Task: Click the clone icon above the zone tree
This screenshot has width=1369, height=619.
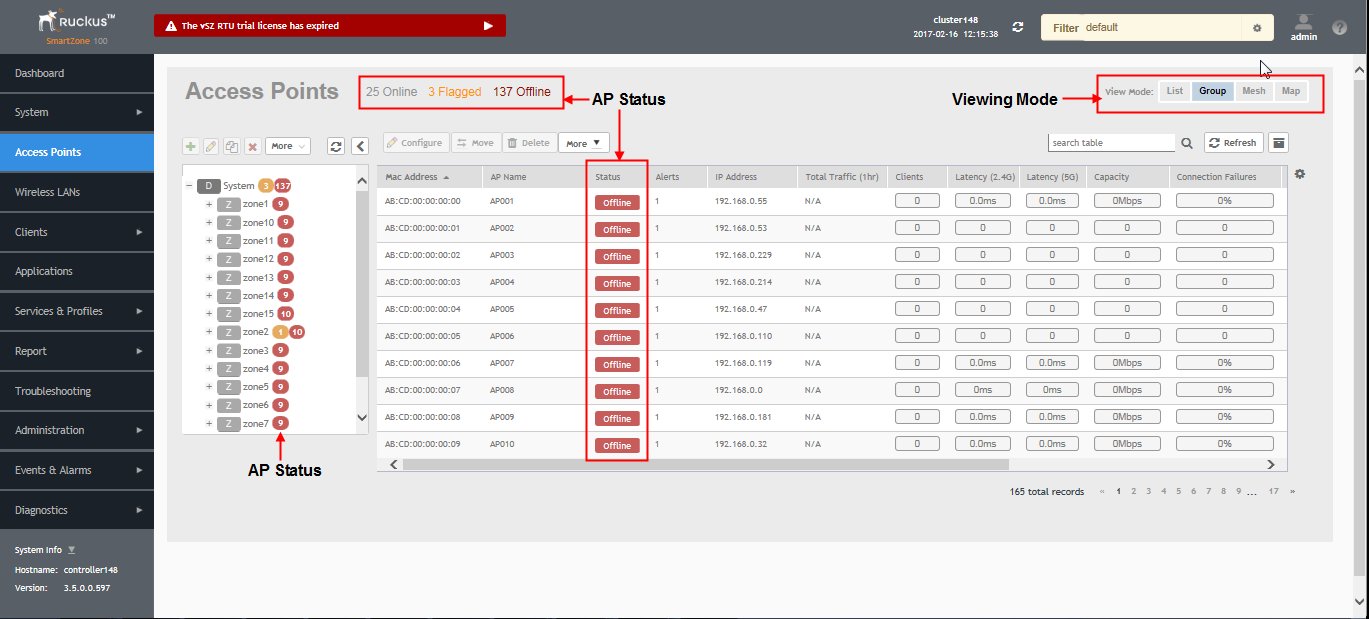Action: tap(232, 146)
